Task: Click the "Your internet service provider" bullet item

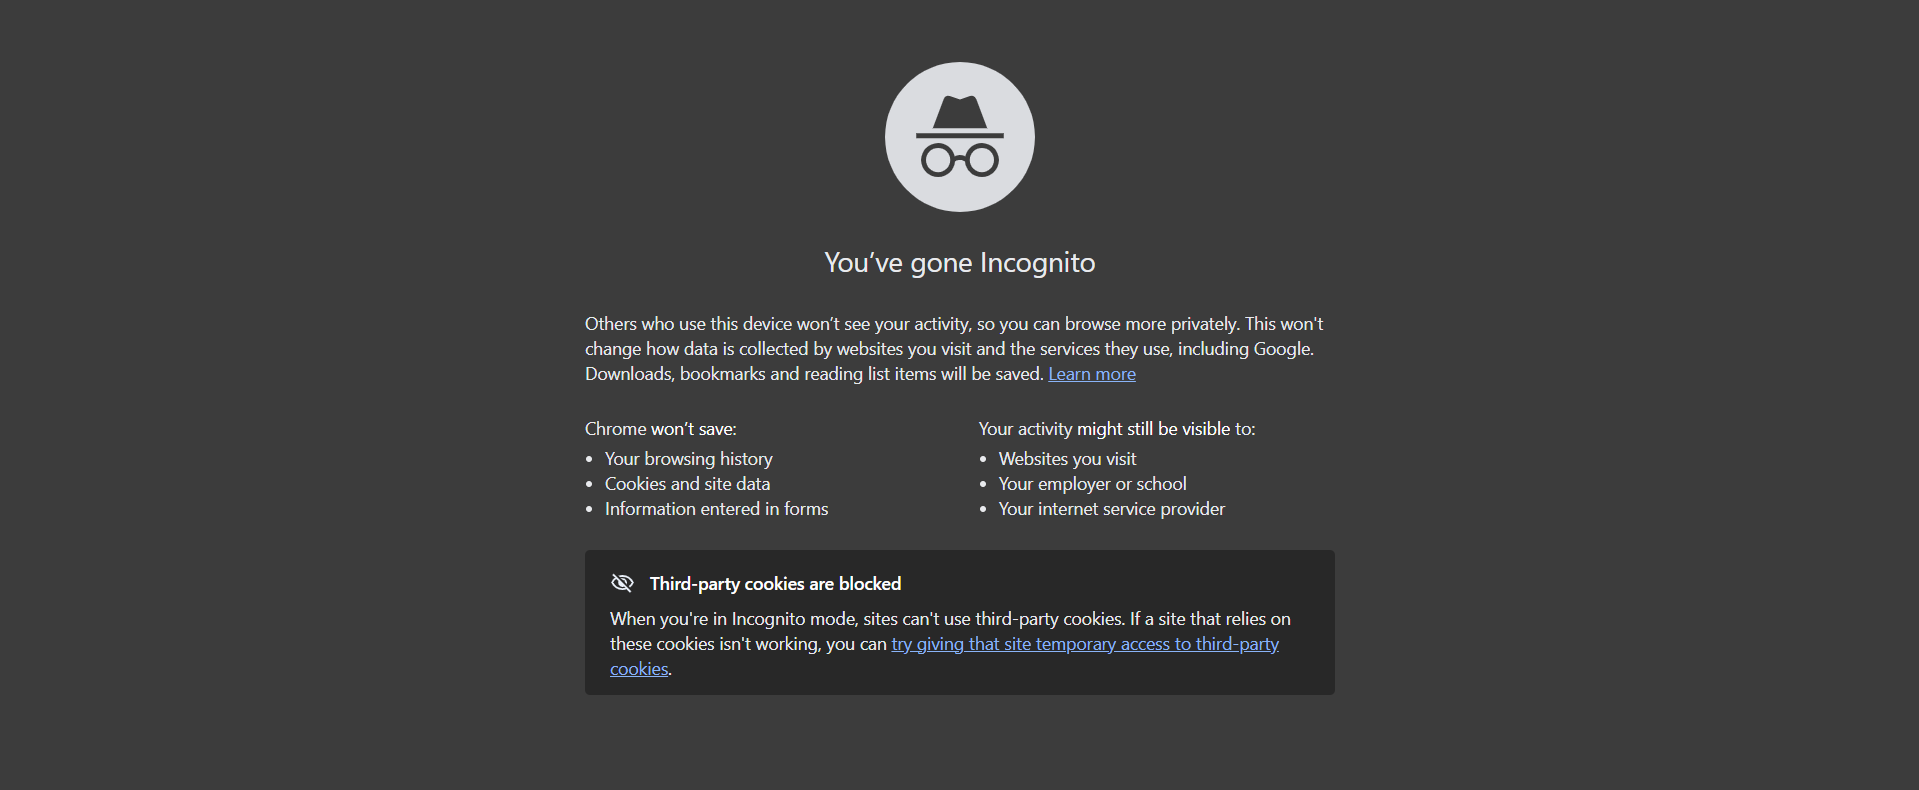Action: click(x=1112, y=509)
